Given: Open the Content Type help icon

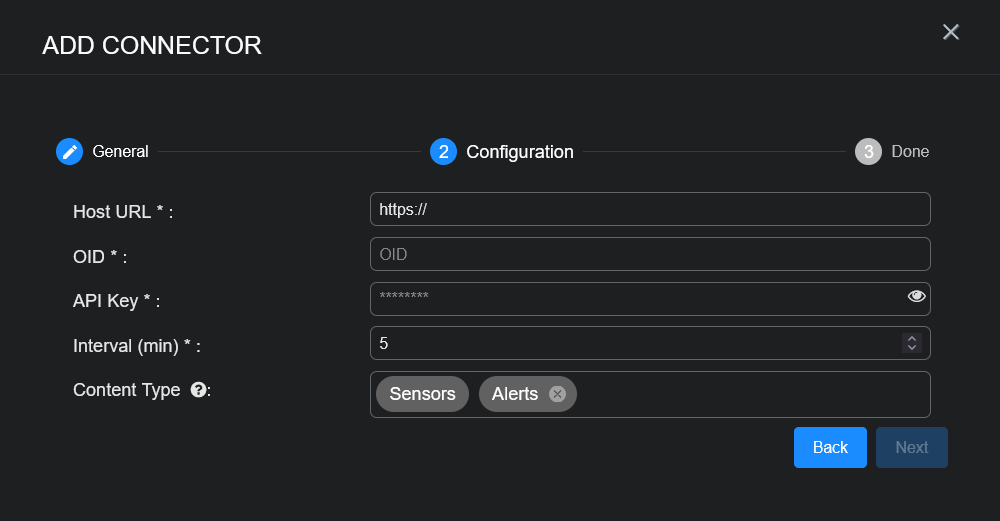Looking at the screenshot, I should [x=199, y=390].
